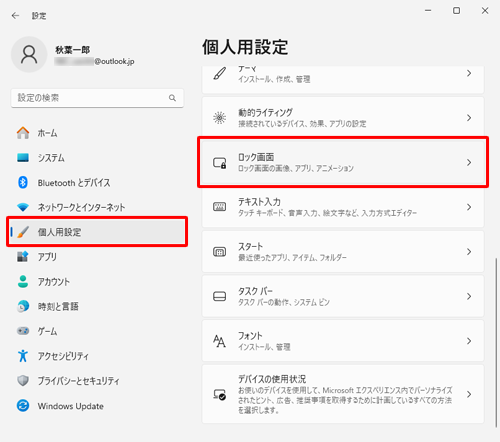Screen dimensions: 500x442
Task: Close the settings window
Action: (485, 11)
